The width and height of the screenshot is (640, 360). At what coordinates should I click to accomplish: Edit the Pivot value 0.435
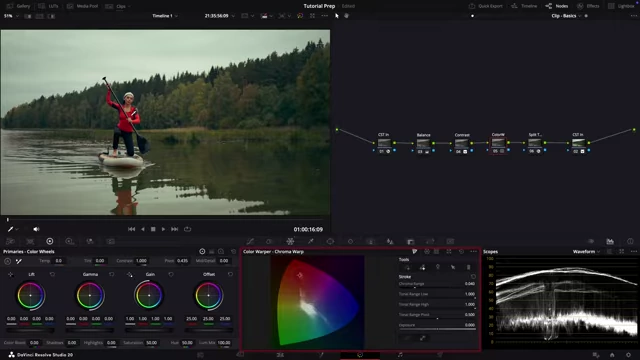(182, 261)
